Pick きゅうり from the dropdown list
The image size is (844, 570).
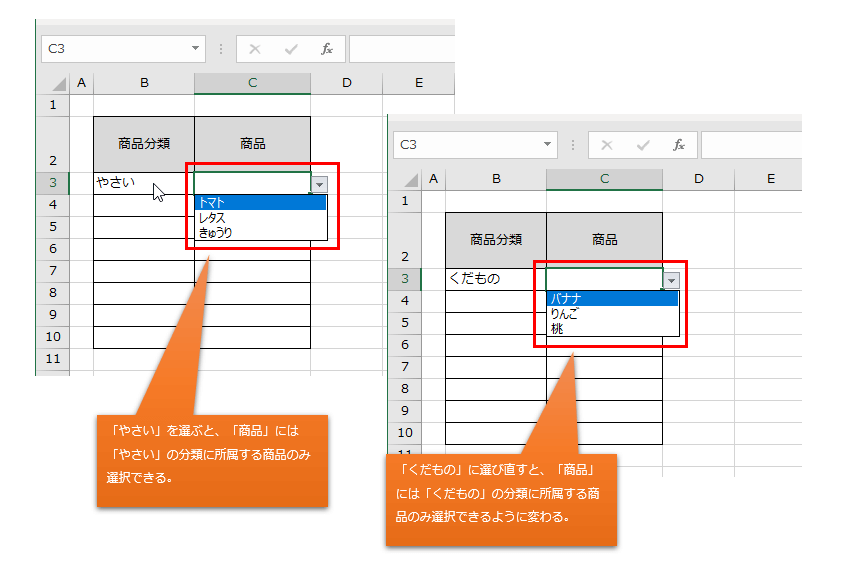(262, 232)
